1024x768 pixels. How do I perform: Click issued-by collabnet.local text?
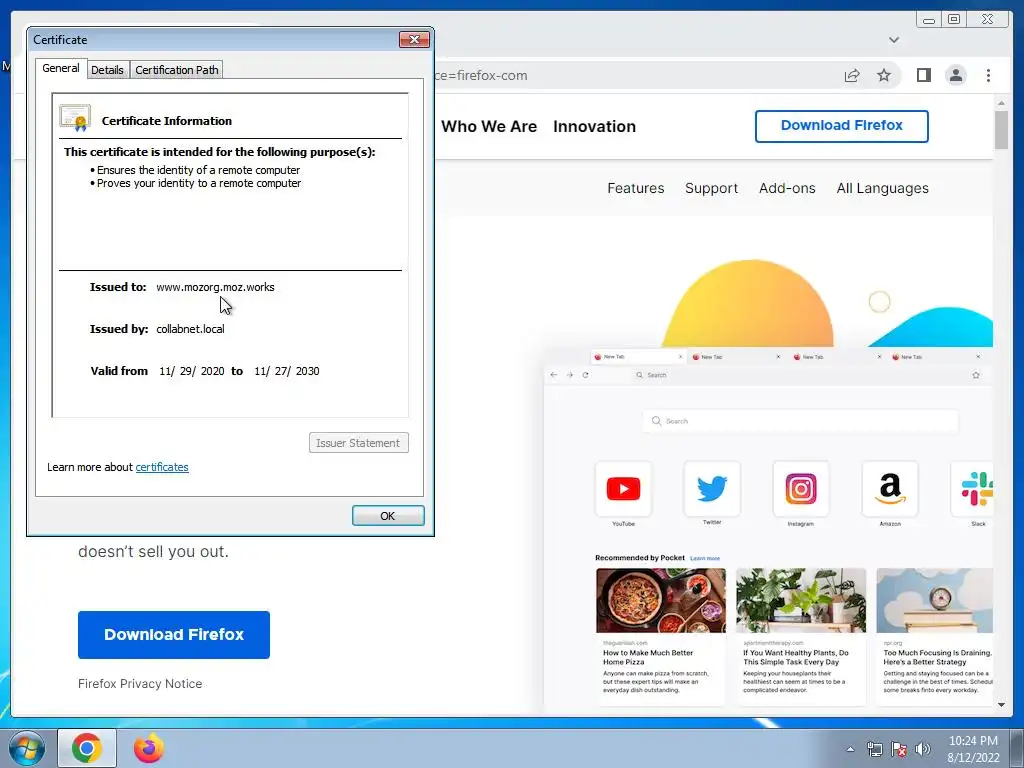pos(190,329)
